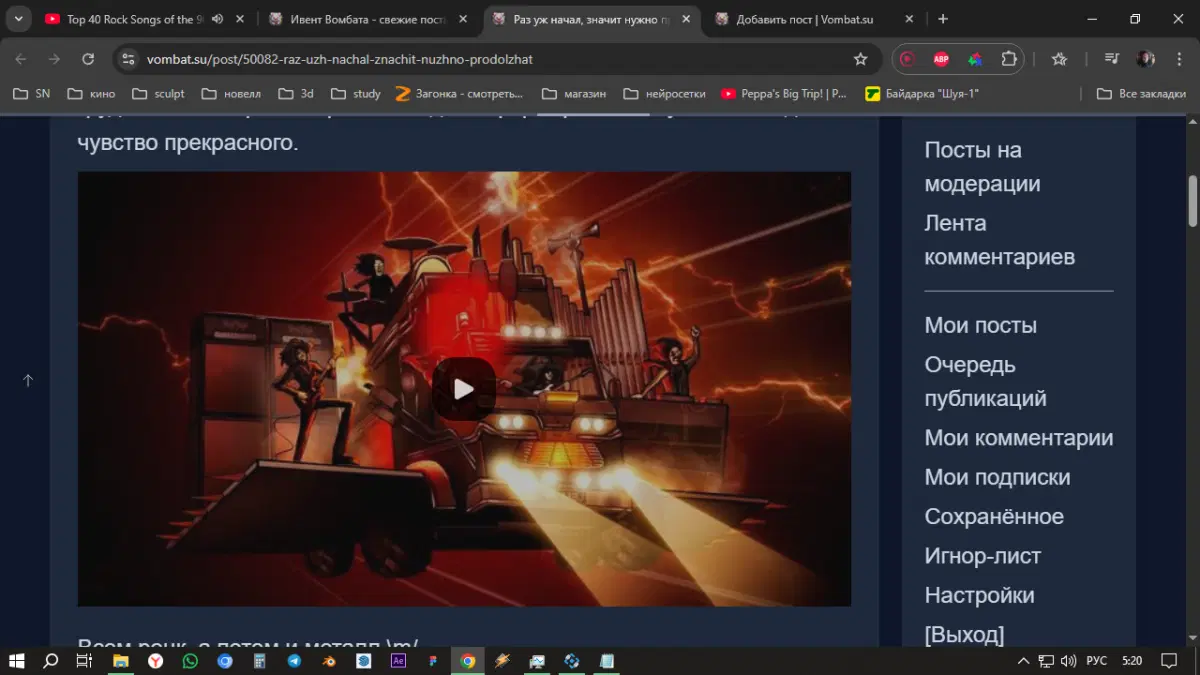
Task: Play the embedded rock bulldozer video
Action: coord(464,389)
